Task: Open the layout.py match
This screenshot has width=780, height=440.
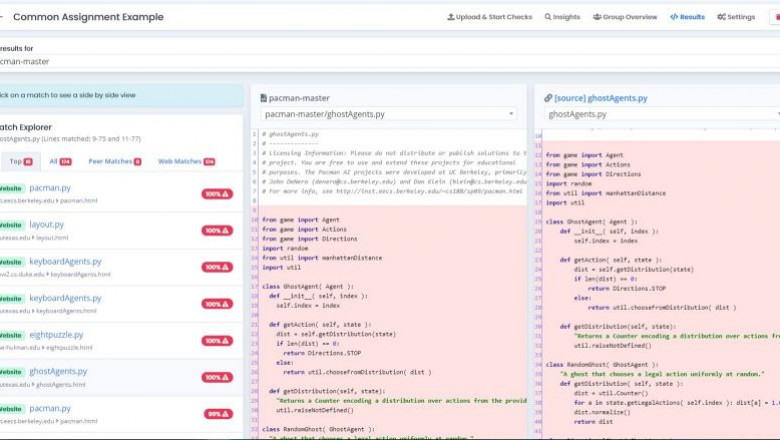Action: 46,225
